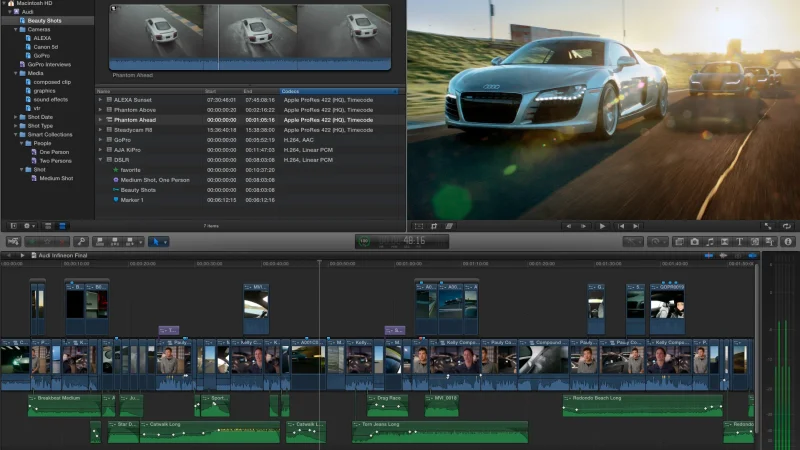This screenshot has width=800, height=450.
Task: Collapse the DSLR clip row
Action: click(101, 160)
